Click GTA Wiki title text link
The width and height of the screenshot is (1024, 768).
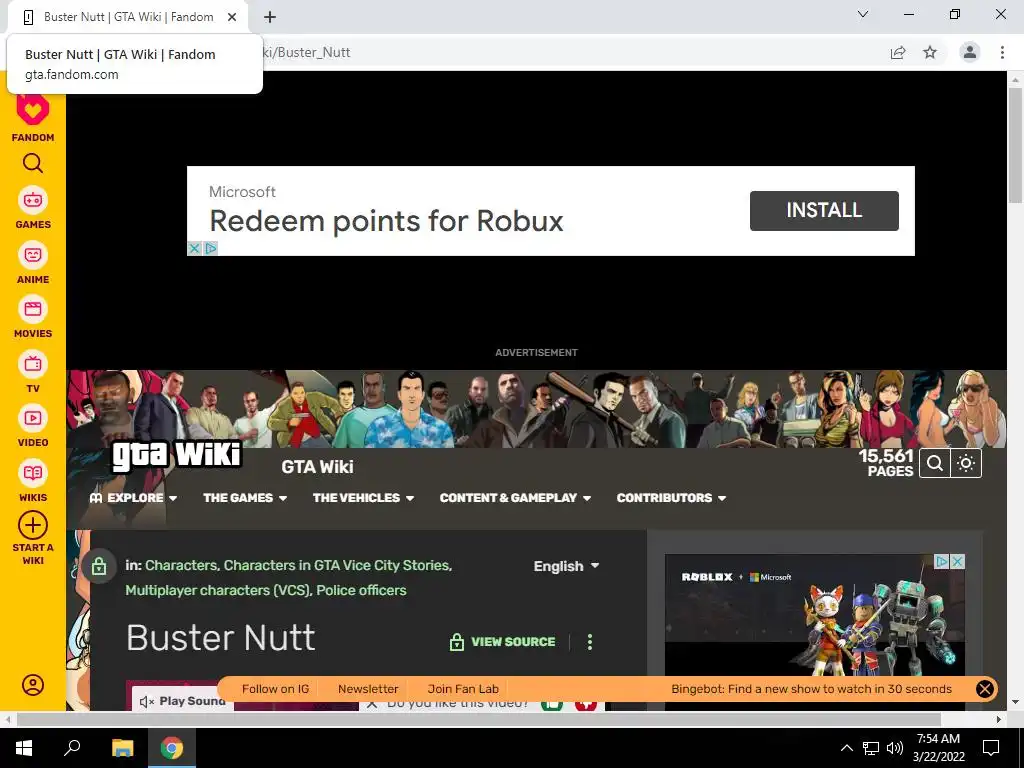click(x=317, y=467)
